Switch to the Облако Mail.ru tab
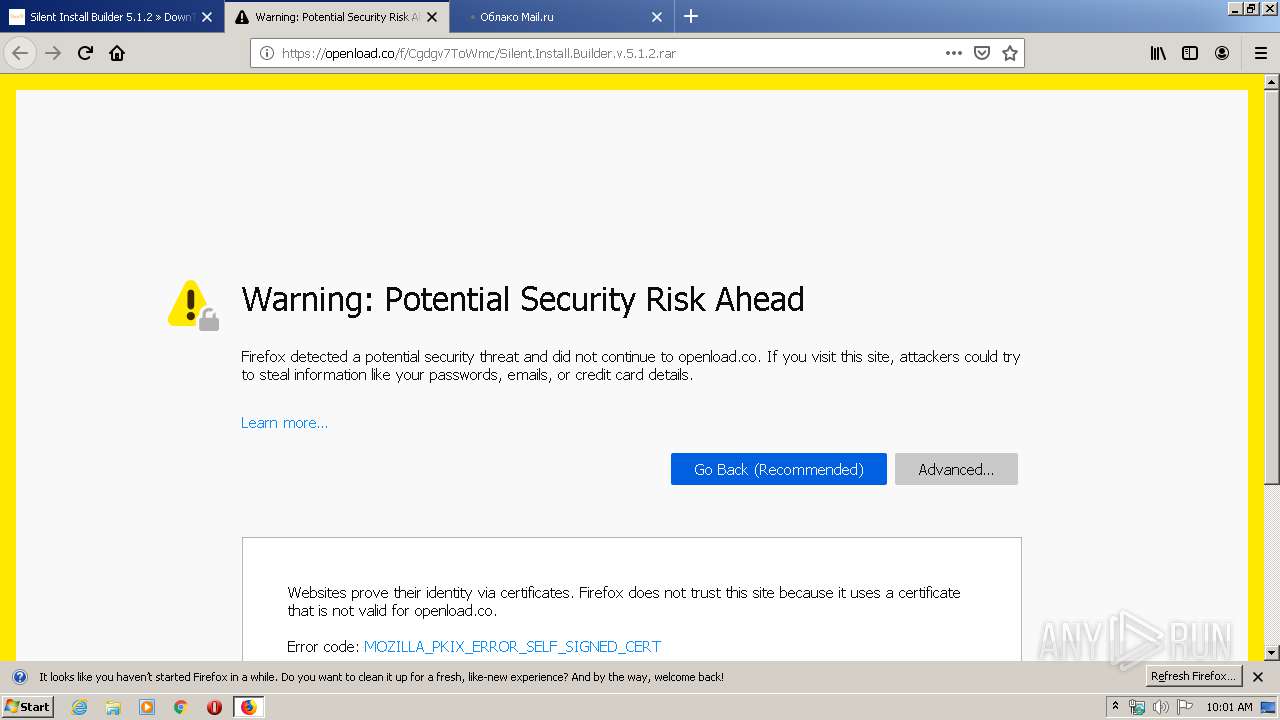 point(562,17)
